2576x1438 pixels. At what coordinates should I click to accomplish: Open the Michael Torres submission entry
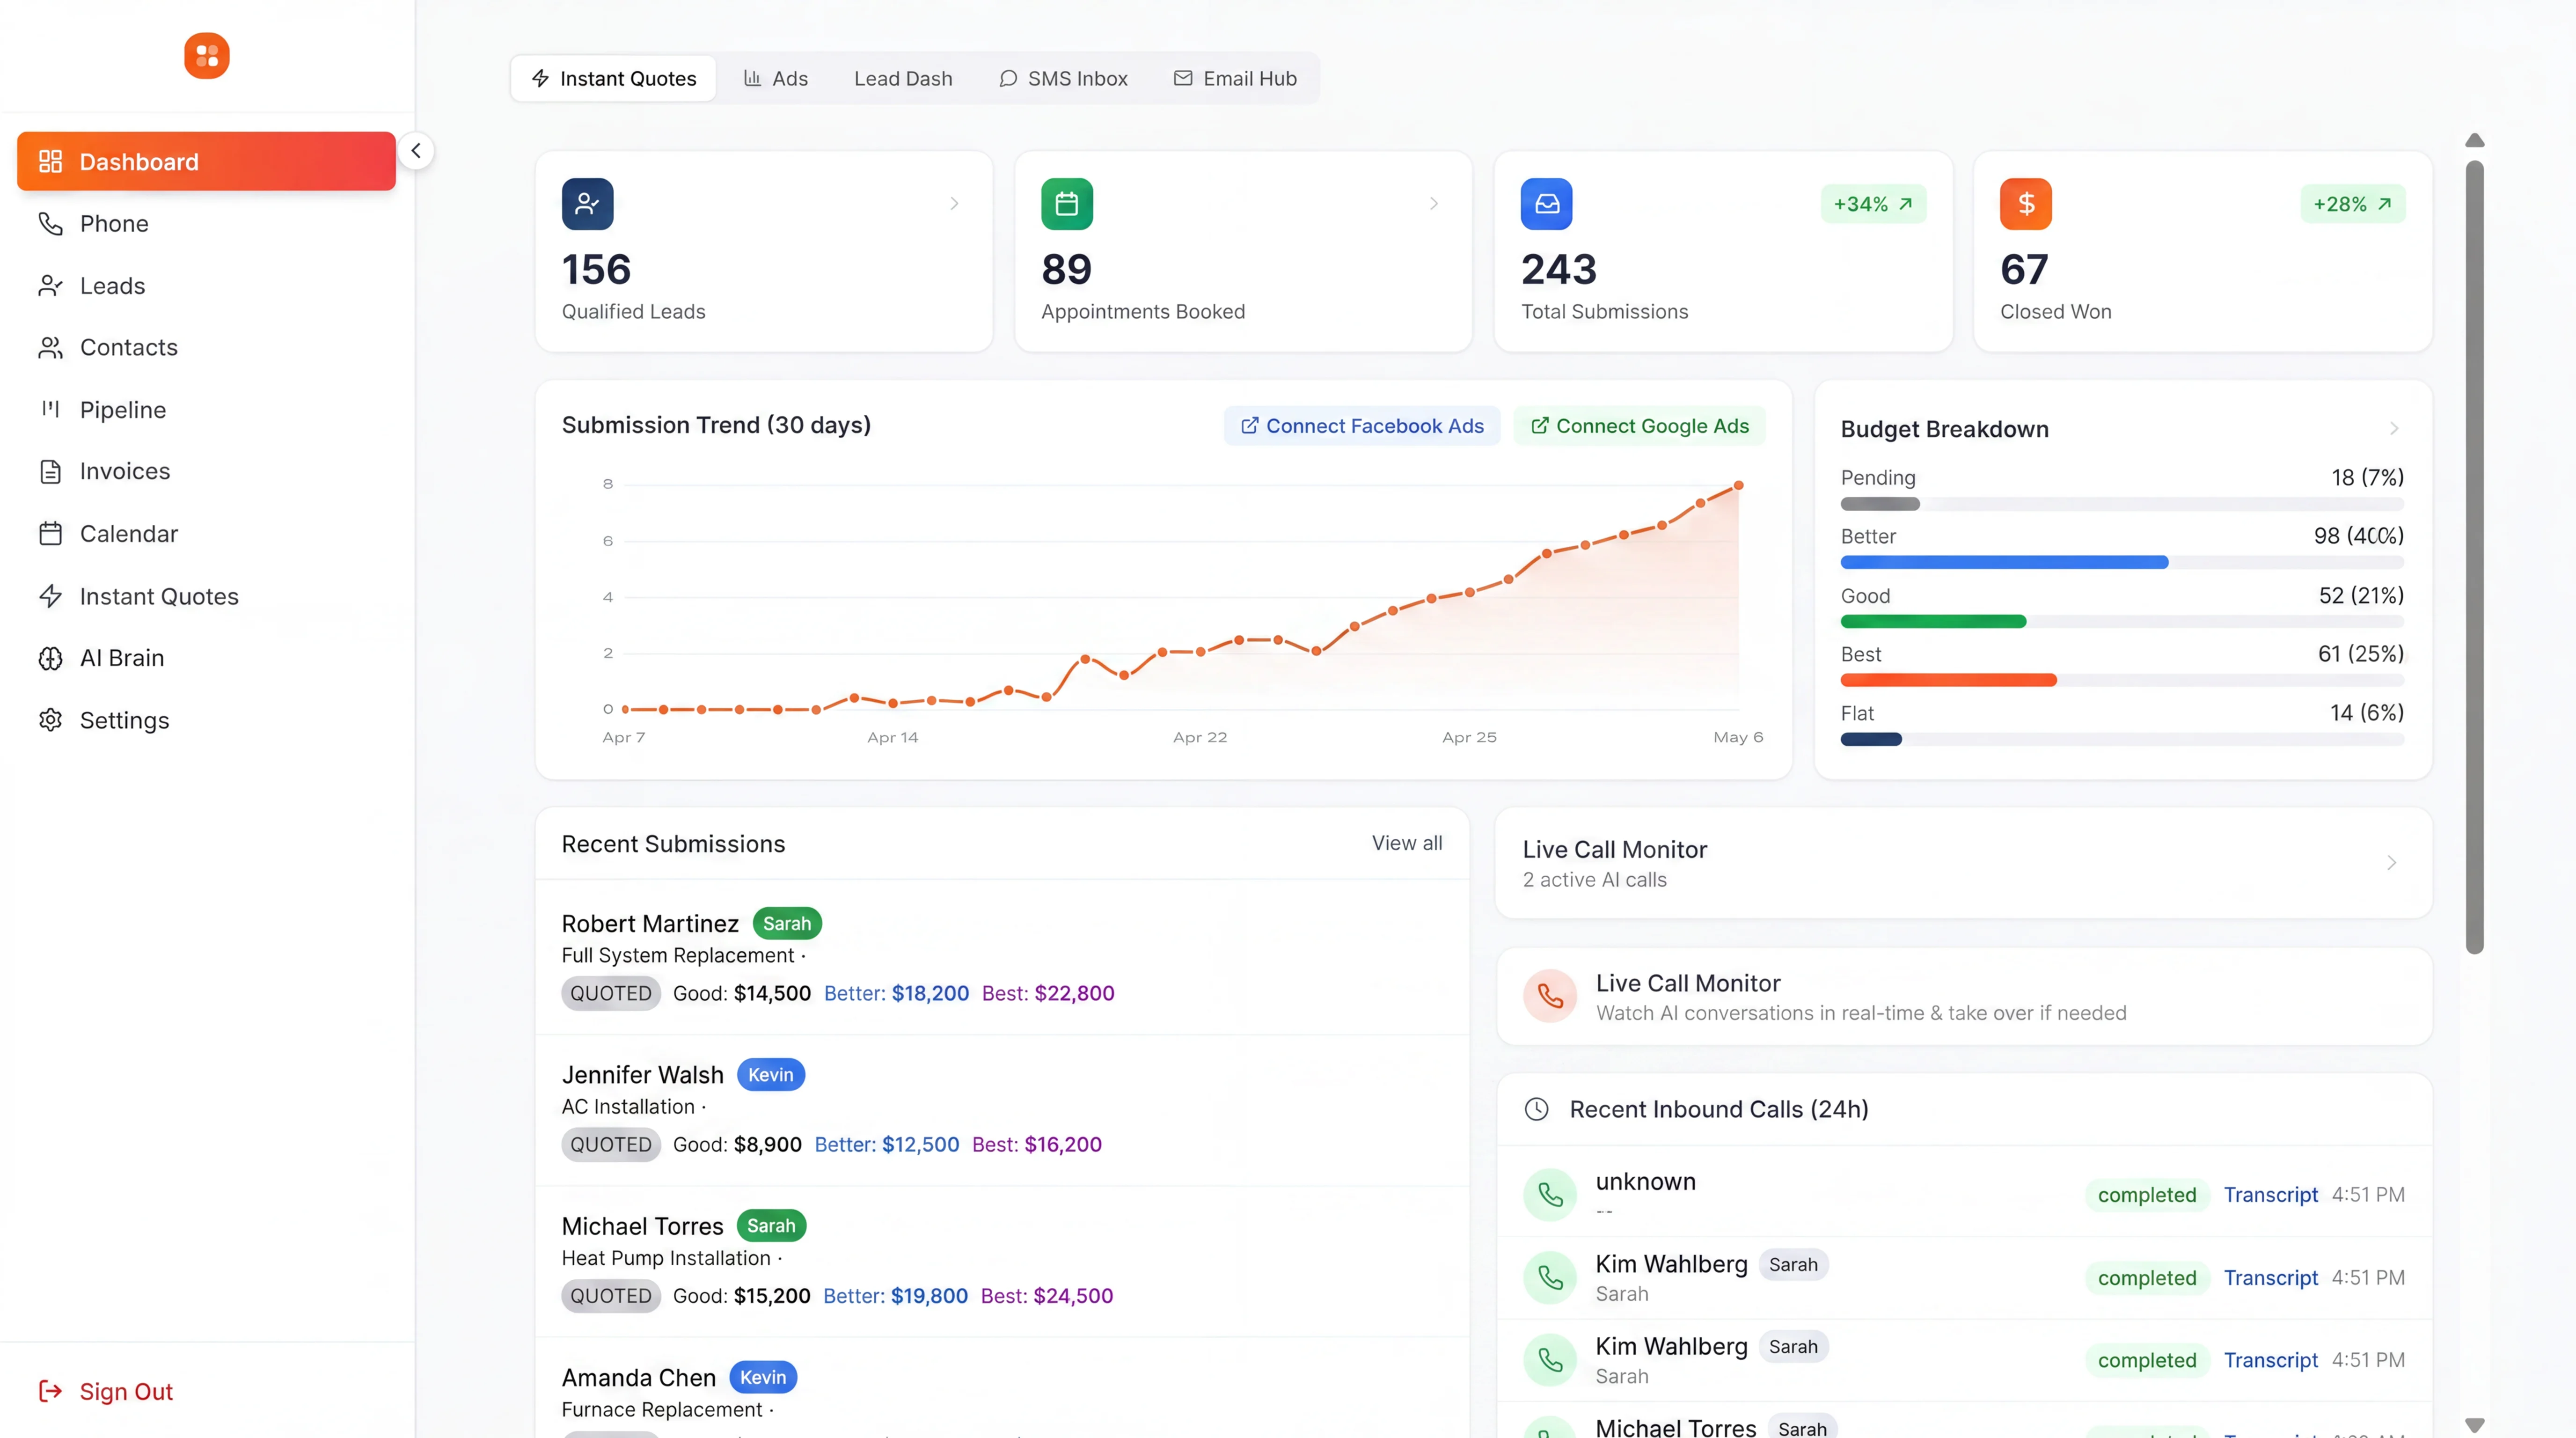point(1002,1261)
